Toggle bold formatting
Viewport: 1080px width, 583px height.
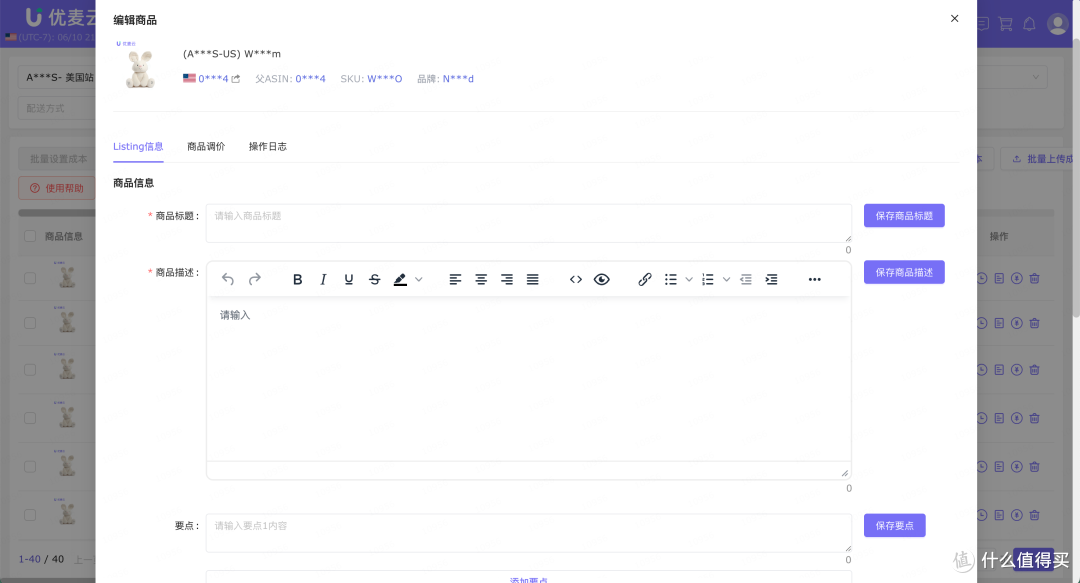point(298,279)
